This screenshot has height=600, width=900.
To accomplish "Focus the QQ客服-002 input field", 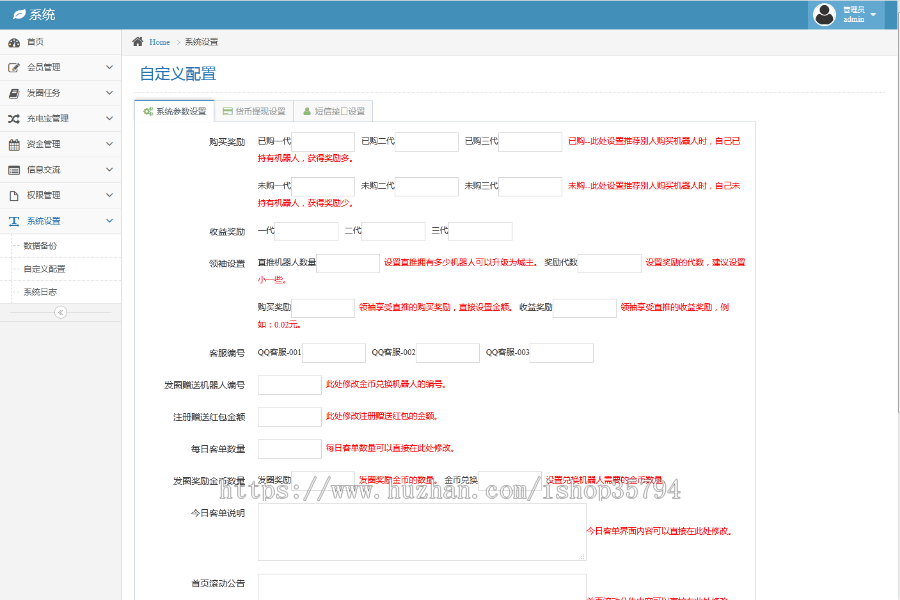I will (x=448, y=353).
